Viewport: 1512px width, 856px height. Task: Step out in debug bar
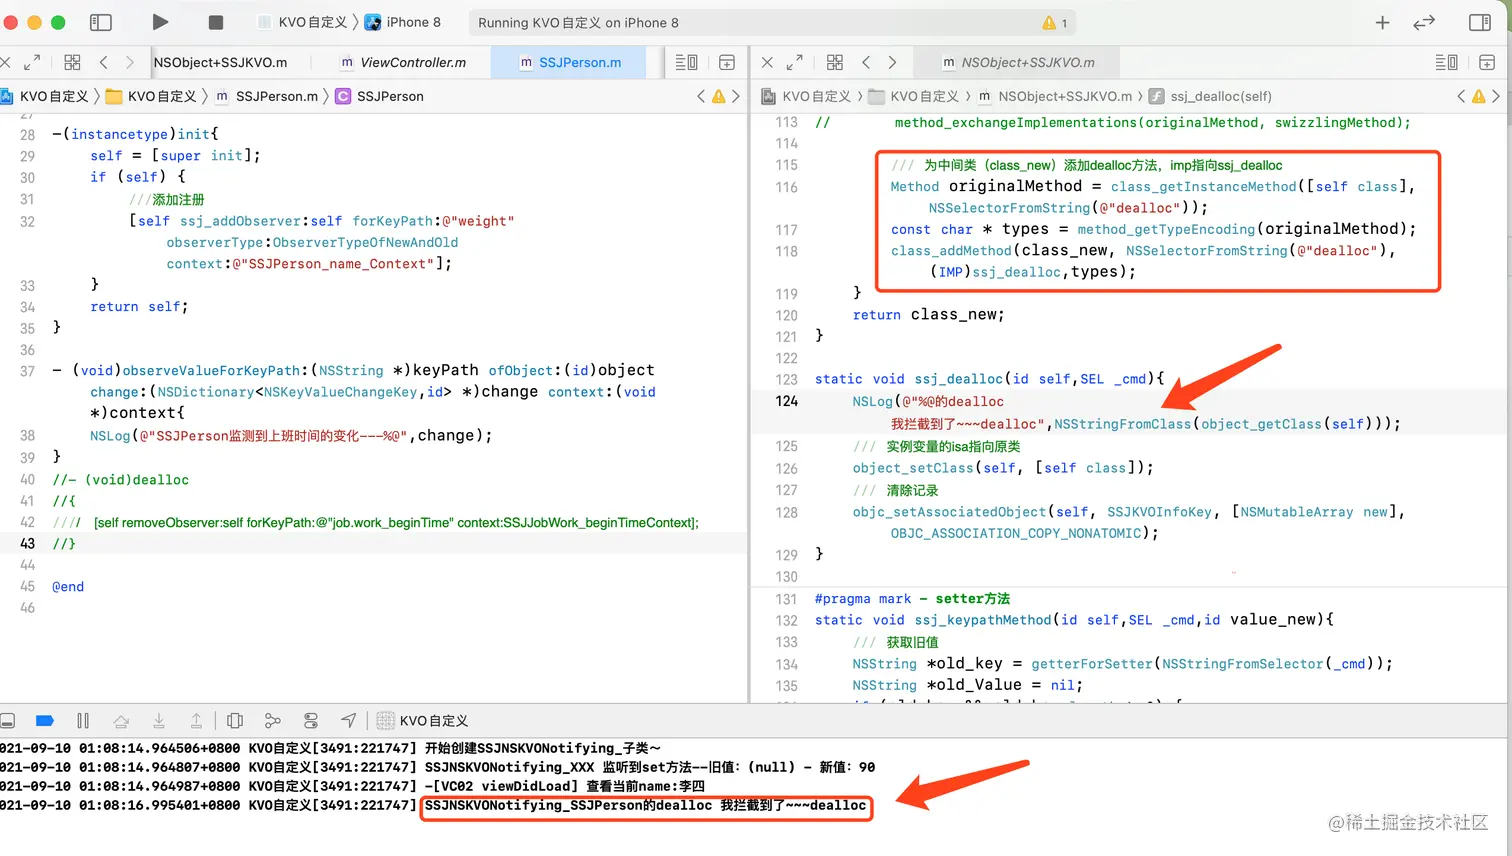[x=196, y=720]
